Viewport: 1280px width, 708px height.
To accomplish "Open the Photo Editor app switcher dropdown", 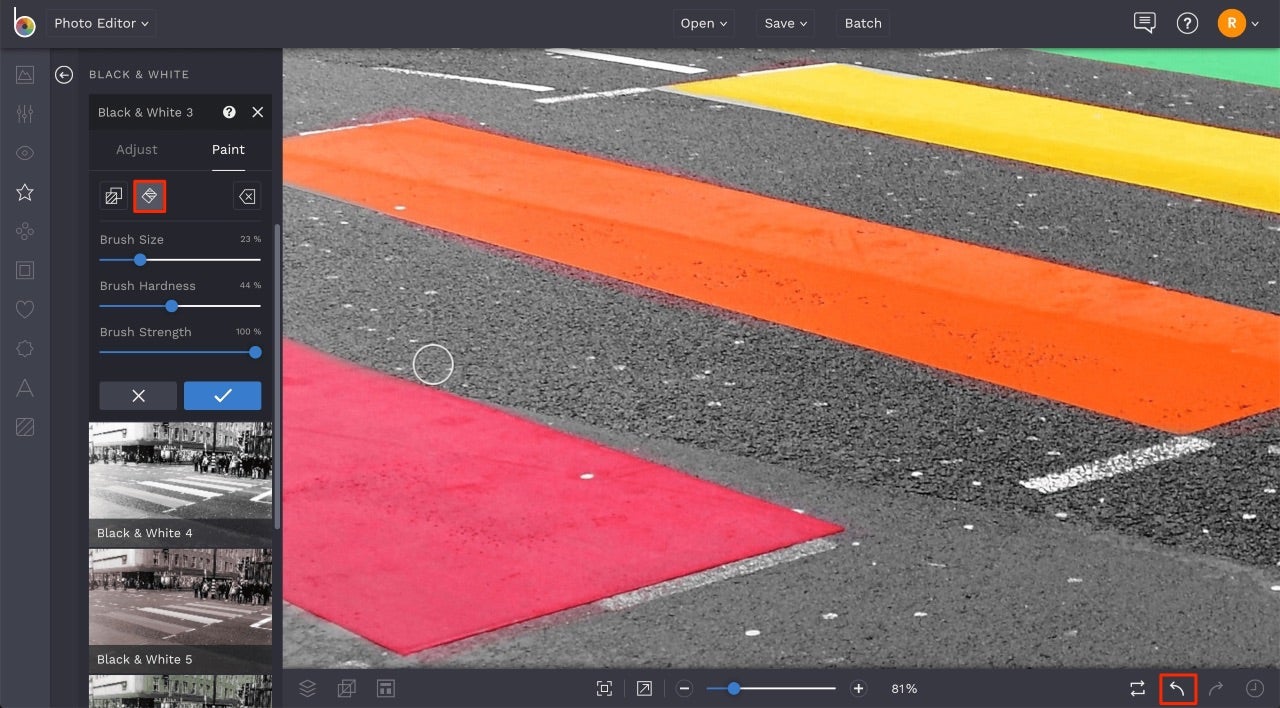I will point(100,23).
